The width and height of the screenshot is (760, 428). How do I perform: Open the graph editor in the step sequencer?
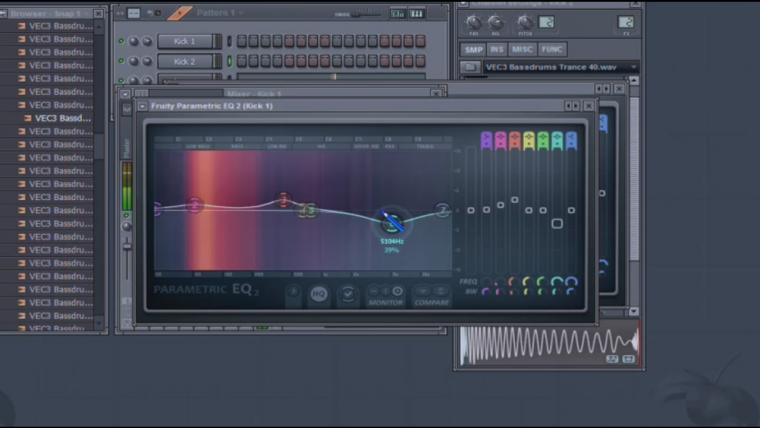click(397, 14)
